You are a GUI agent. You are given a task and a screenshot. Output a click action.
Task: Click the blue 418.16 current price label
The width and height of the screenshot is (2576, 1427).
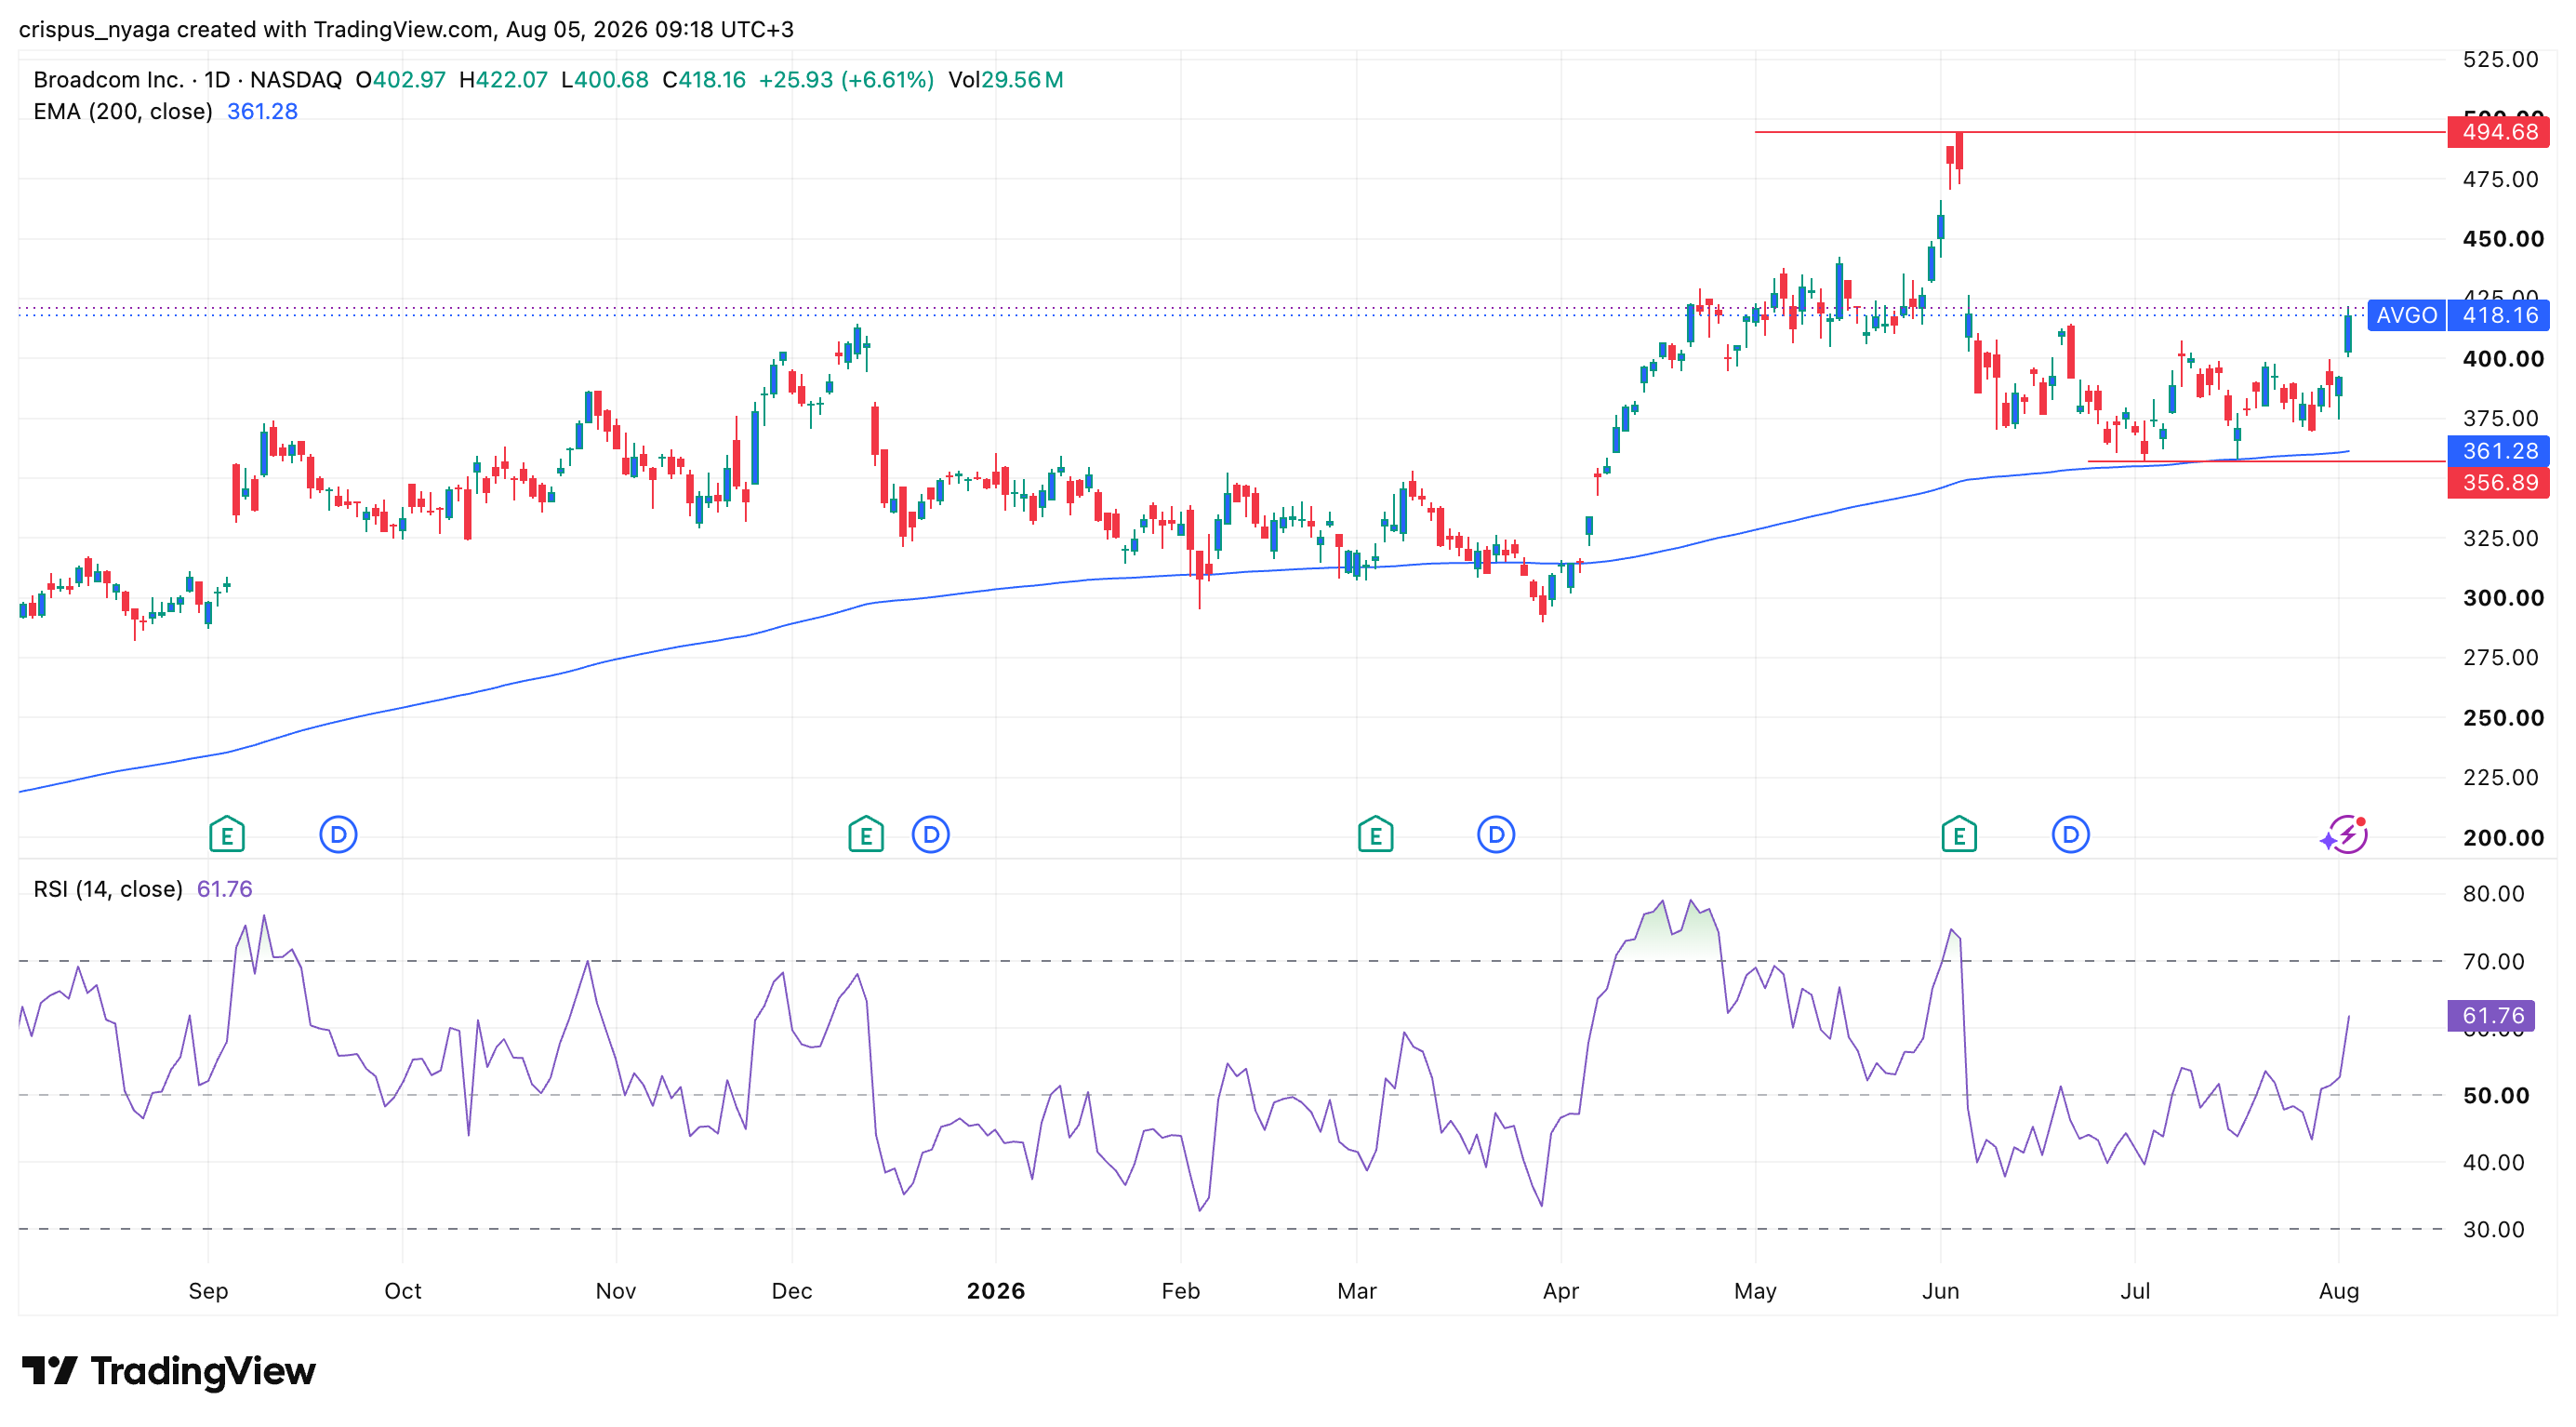click(2499, 316)
